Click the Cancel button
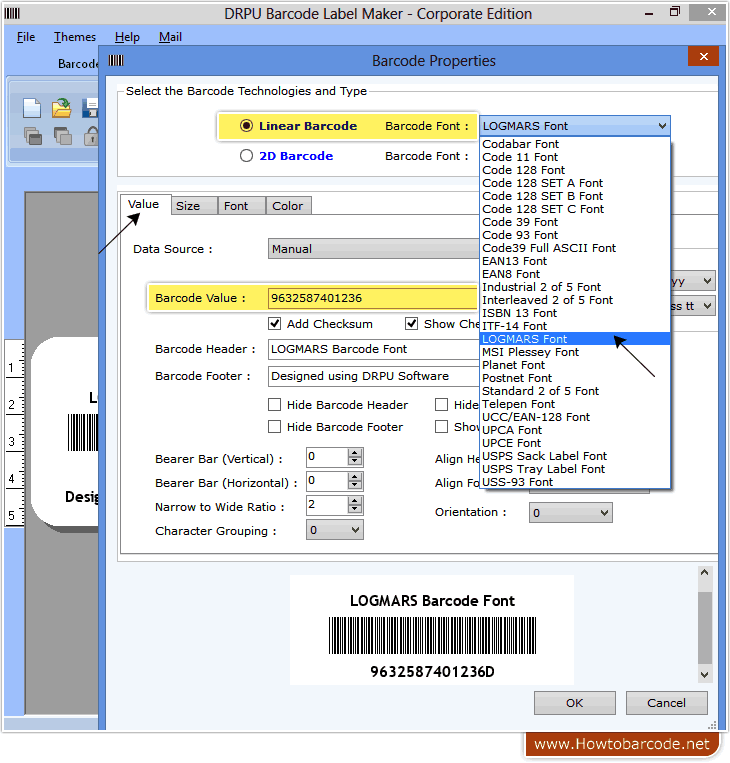This screenshot has width=730, height=763. tap(666, 703)
